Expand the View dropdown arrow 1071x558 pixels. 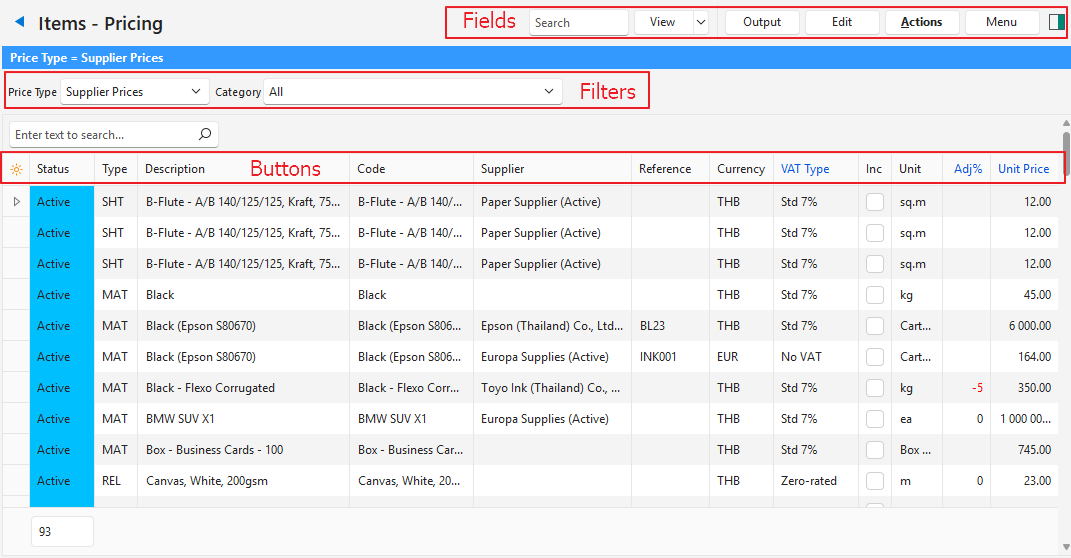pos(700,22)
